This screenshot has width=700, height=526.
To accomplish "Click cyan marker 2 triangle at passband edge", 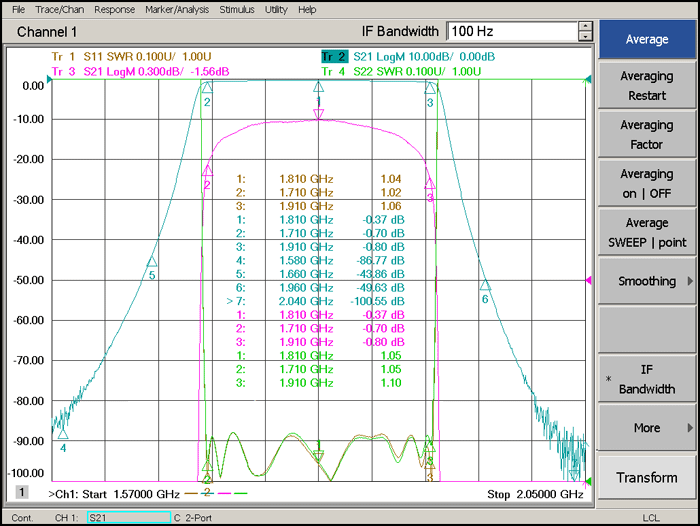I will (207, 88).
